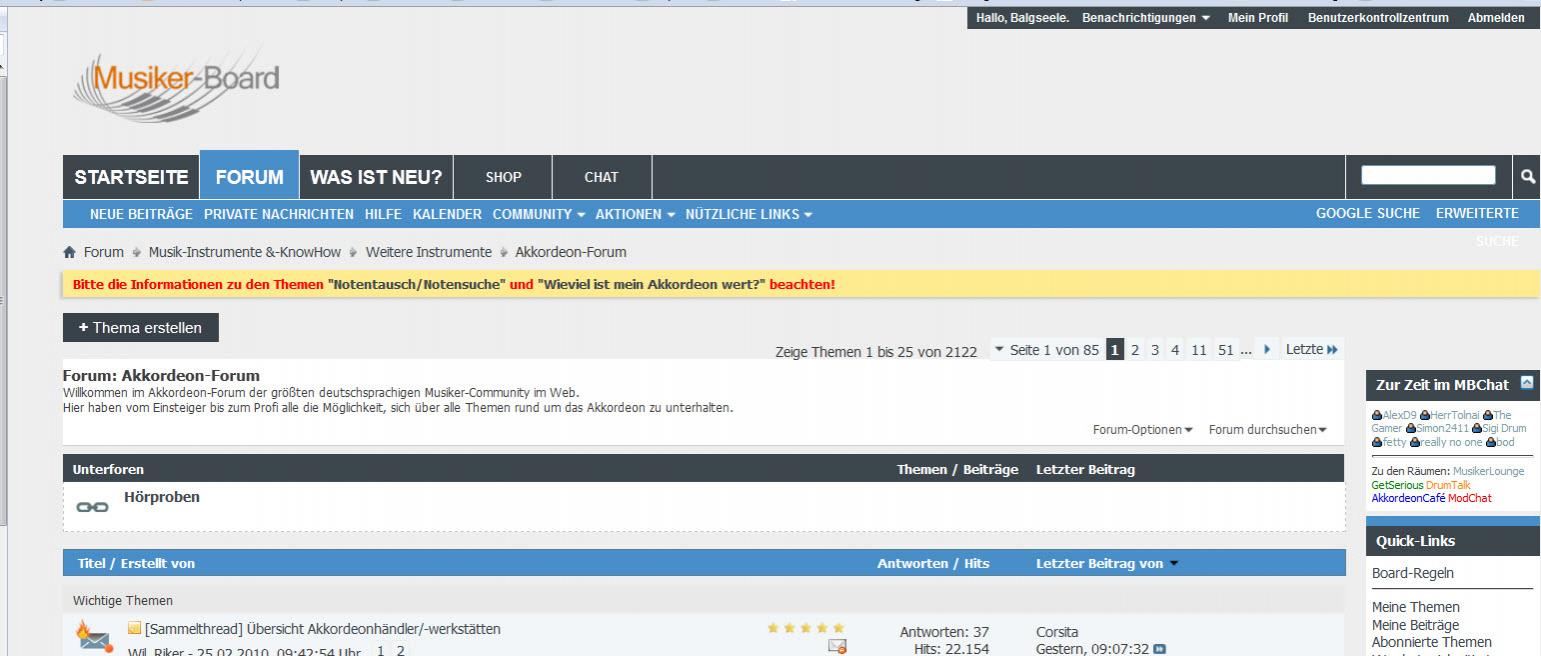The height and width of the screenshot is (656, 1541).
Task: Open Mein Profil
Action: click(1258, 18)
